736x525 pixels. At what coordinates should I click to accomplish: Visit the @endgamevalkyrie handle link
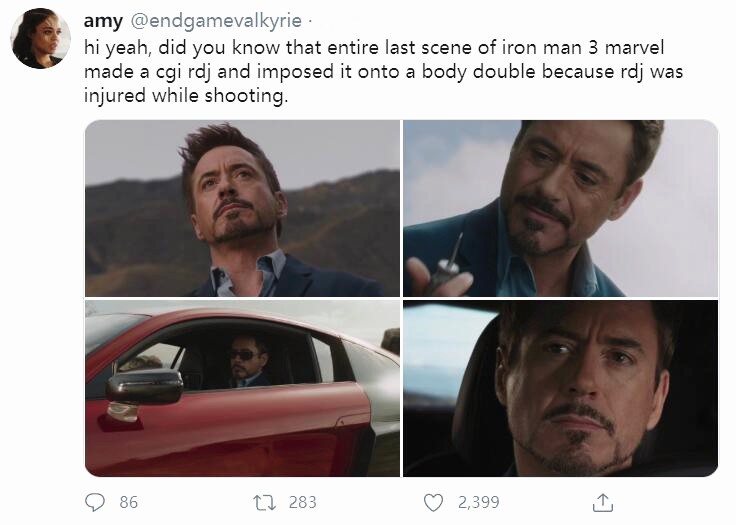tap(210, 22)
